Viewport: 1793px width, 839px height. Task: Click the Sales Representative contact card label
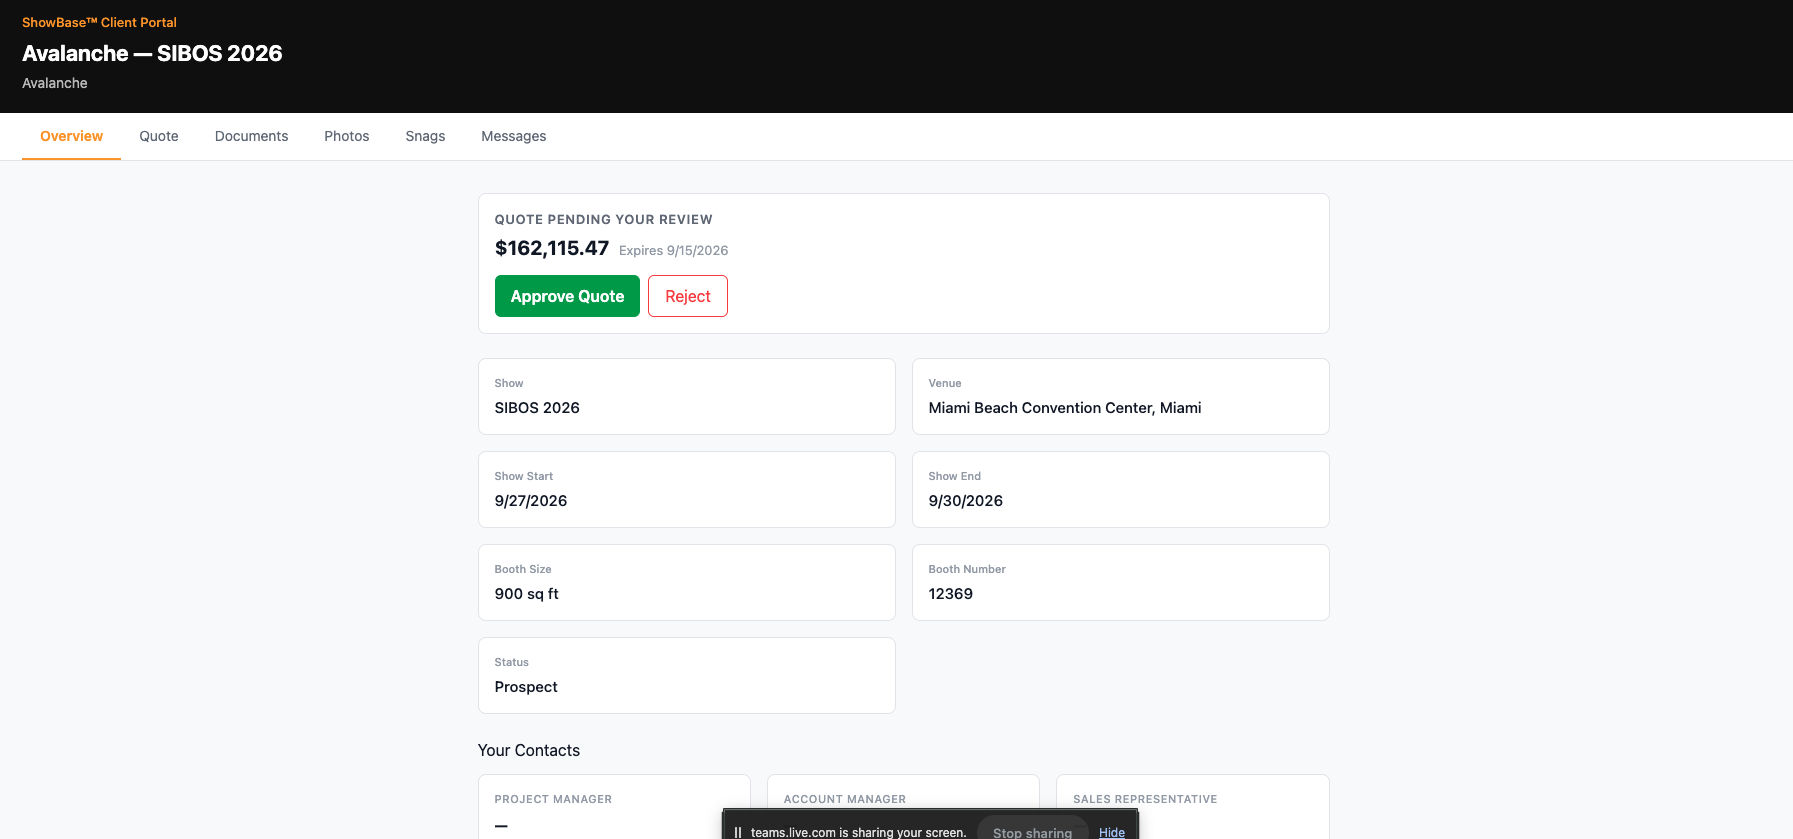pos(1145,799)
